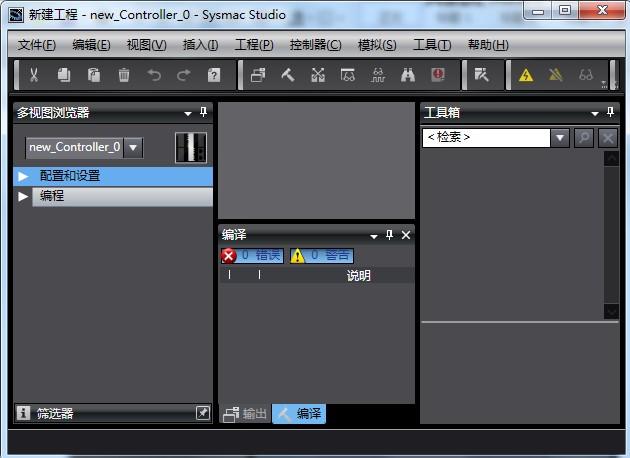Select the 编程 row
This screenshot has height=458, width=630.
tap(122, 196)
